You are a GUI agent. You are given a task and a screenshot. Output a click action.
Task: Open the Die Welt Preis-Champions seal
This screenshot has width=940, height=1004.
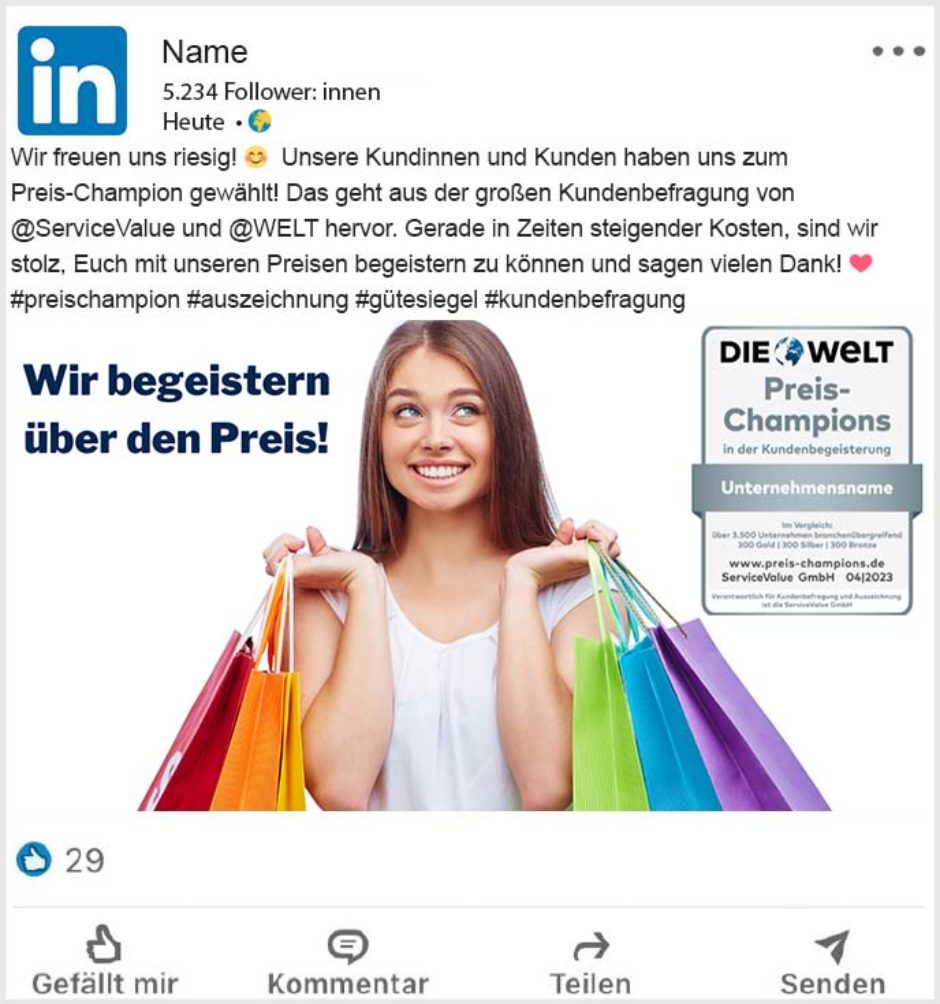coord(807,471)
